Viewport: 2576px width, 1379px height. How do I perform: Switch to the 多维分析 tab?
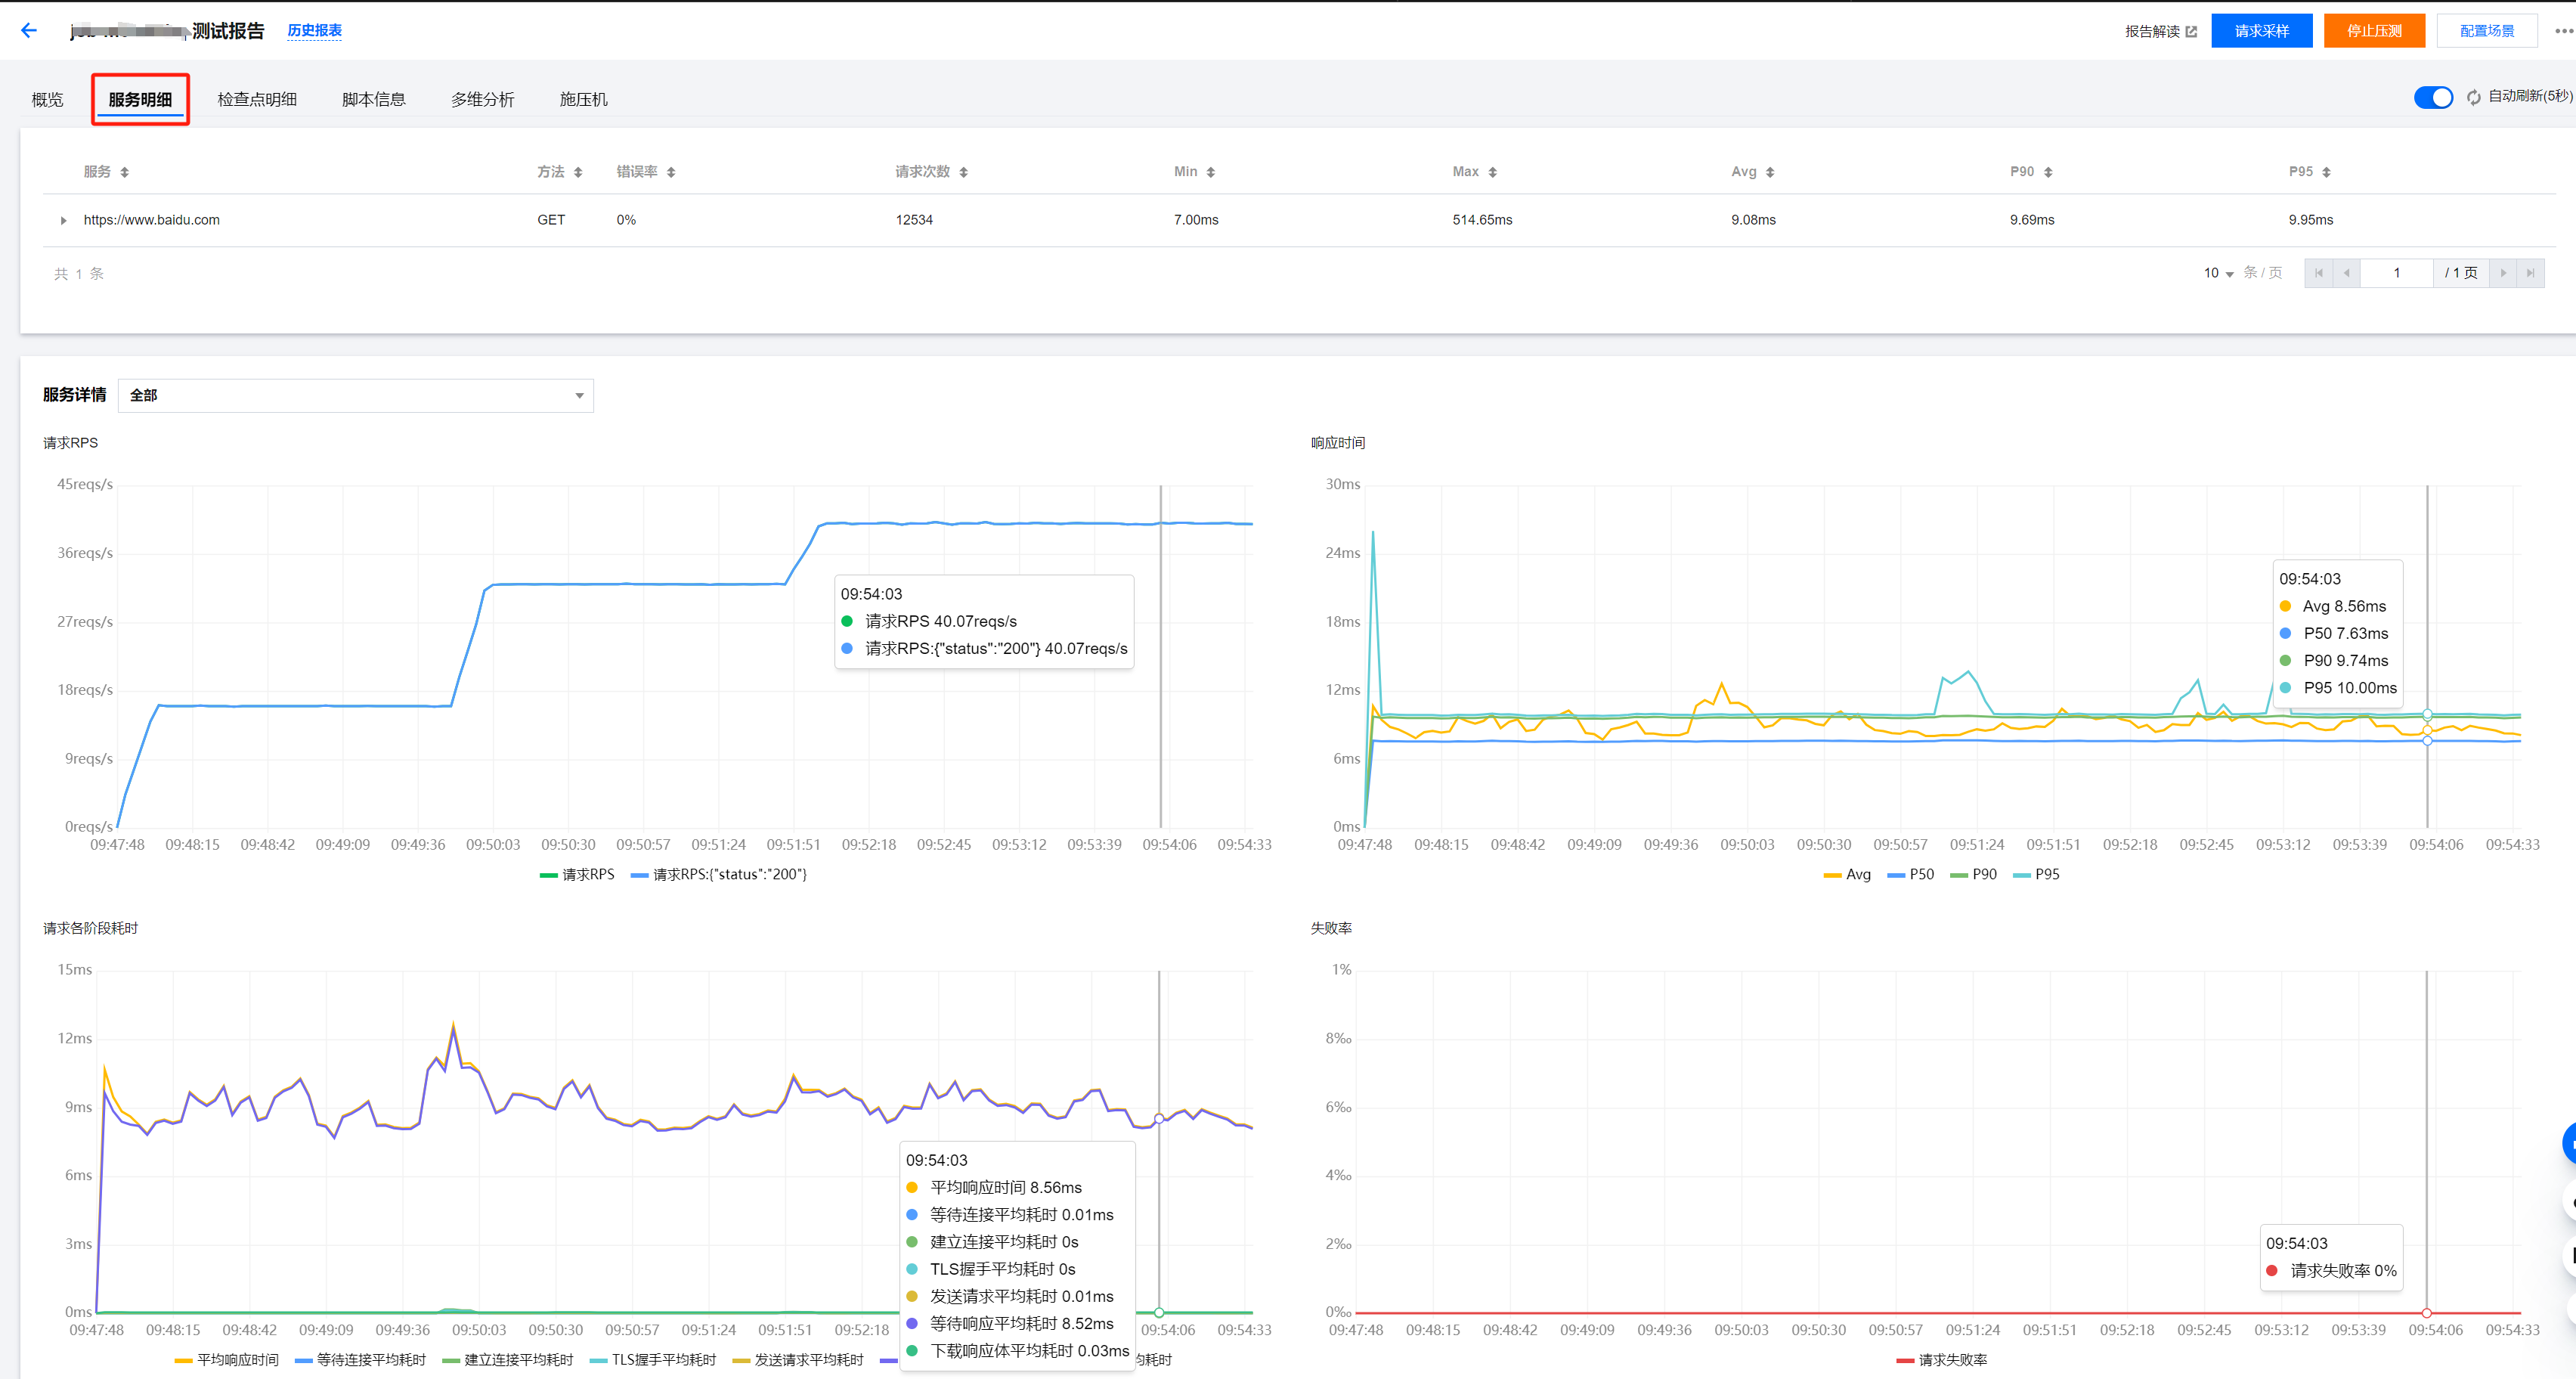pyautogui.click(x=482, y=99)
